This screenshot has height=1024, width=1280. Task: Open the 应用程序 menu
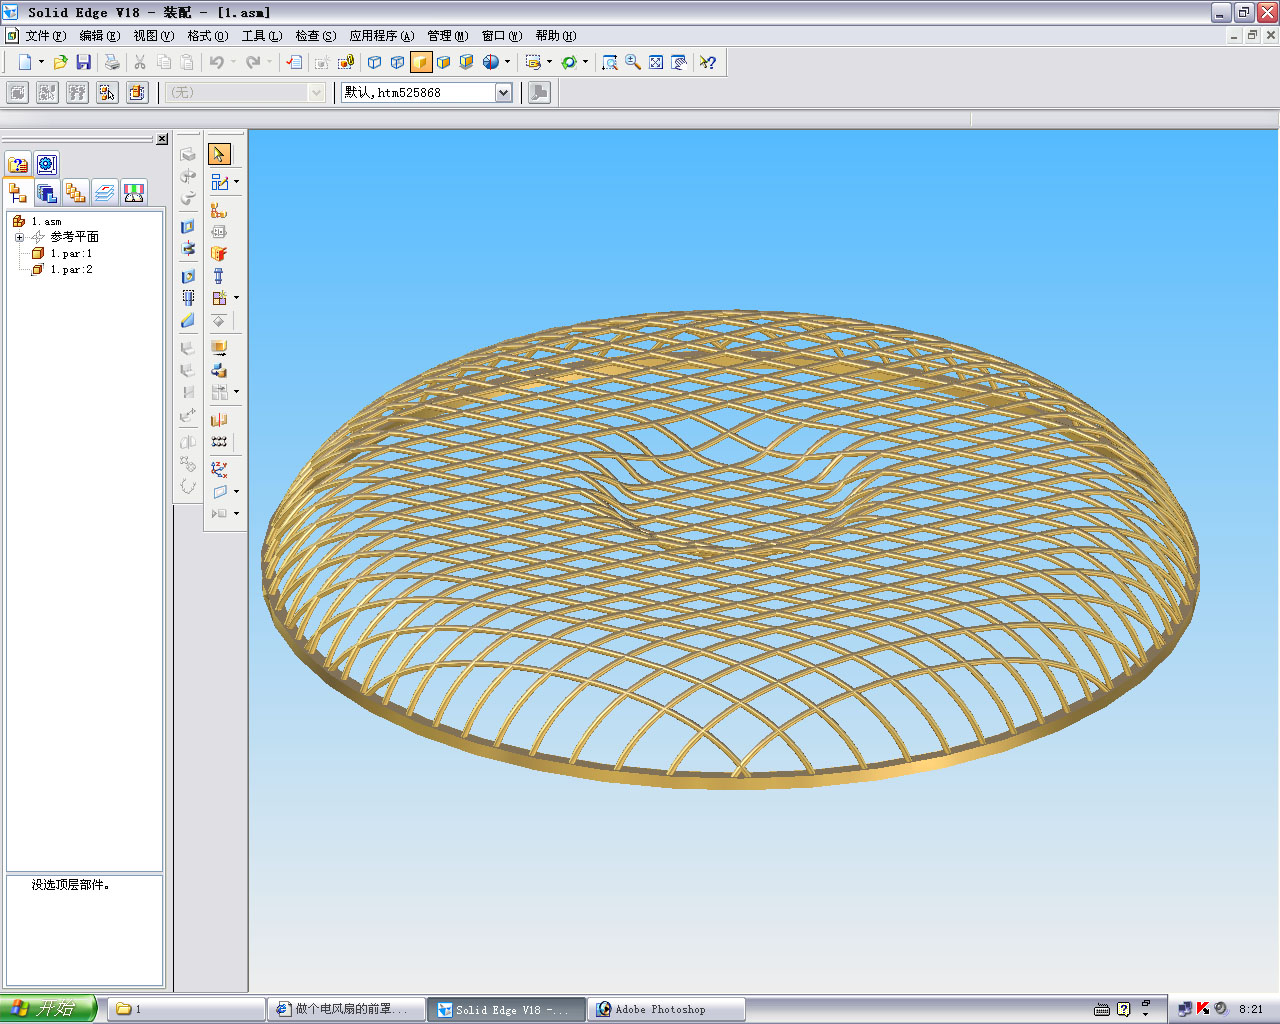click(381, 36)
